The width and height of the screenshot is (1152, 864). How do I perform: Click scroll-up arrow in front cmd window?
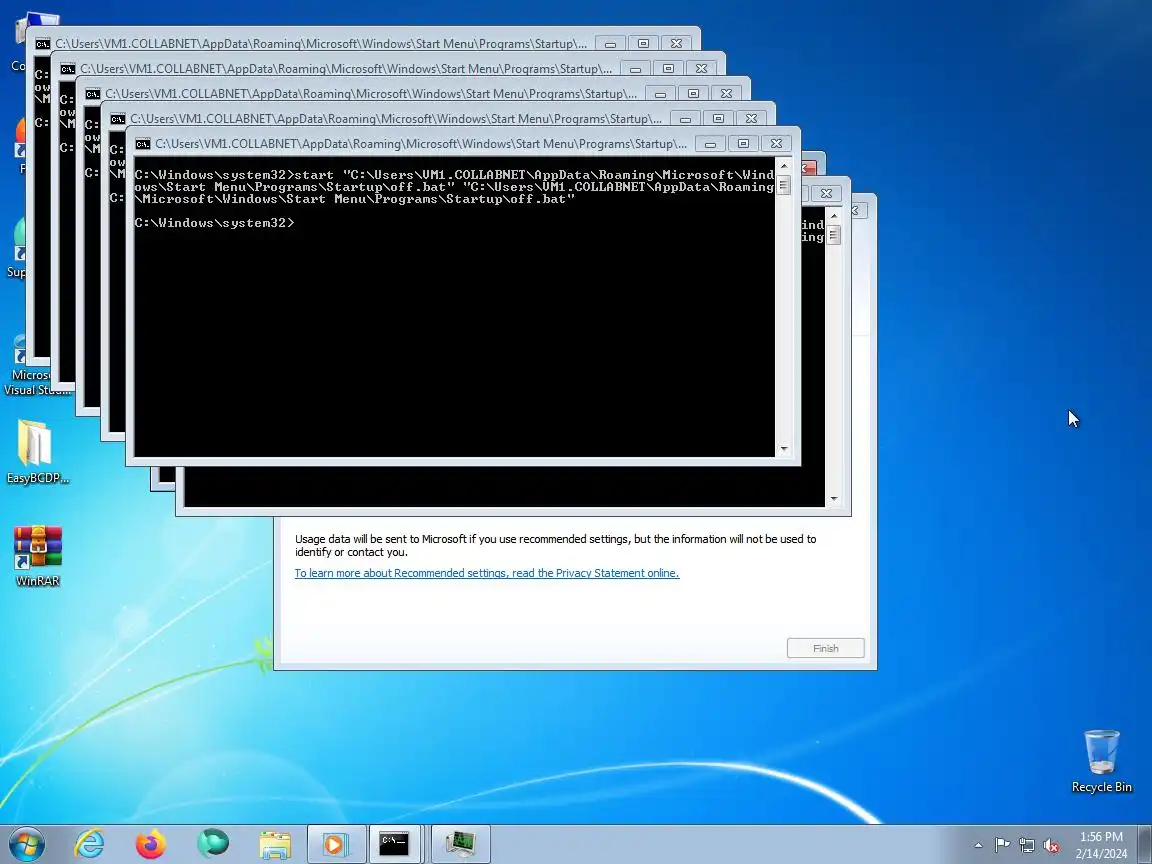tap(783, 165)
